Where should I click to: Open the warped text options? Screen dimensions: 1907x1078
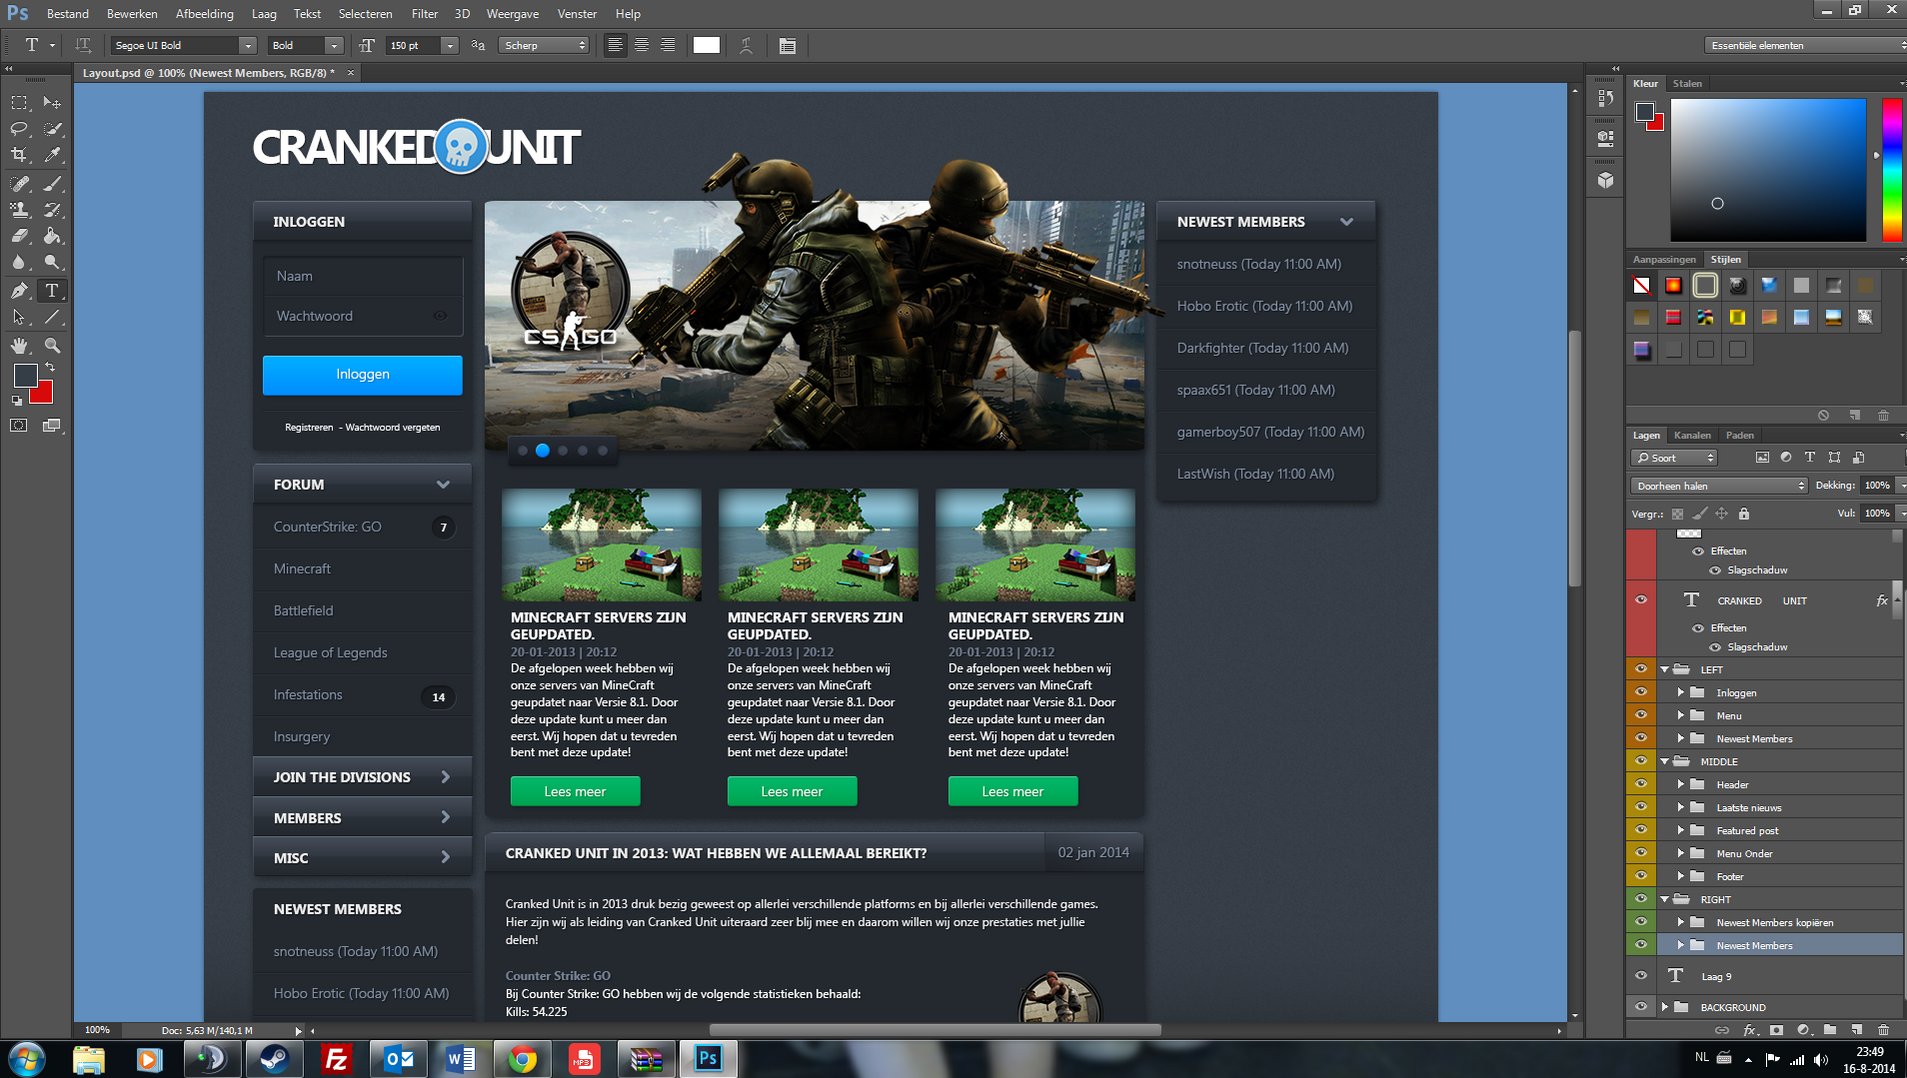click(746, 45)
